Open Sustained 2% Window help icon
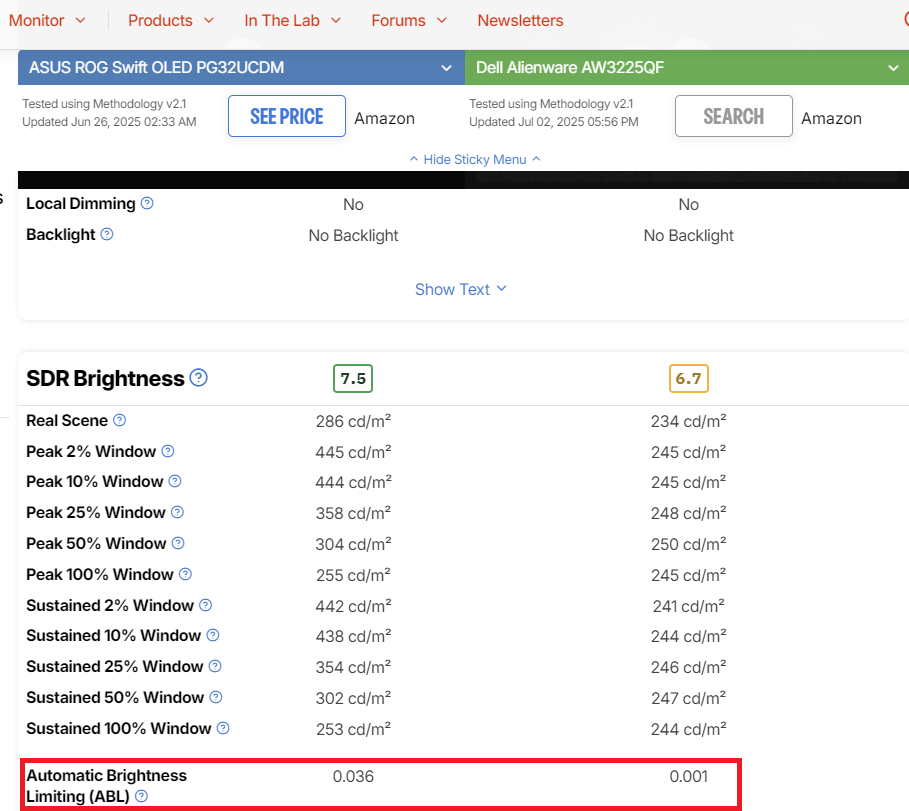The width and height of the screenshot is (909, 811). click(x=205, y=605)
